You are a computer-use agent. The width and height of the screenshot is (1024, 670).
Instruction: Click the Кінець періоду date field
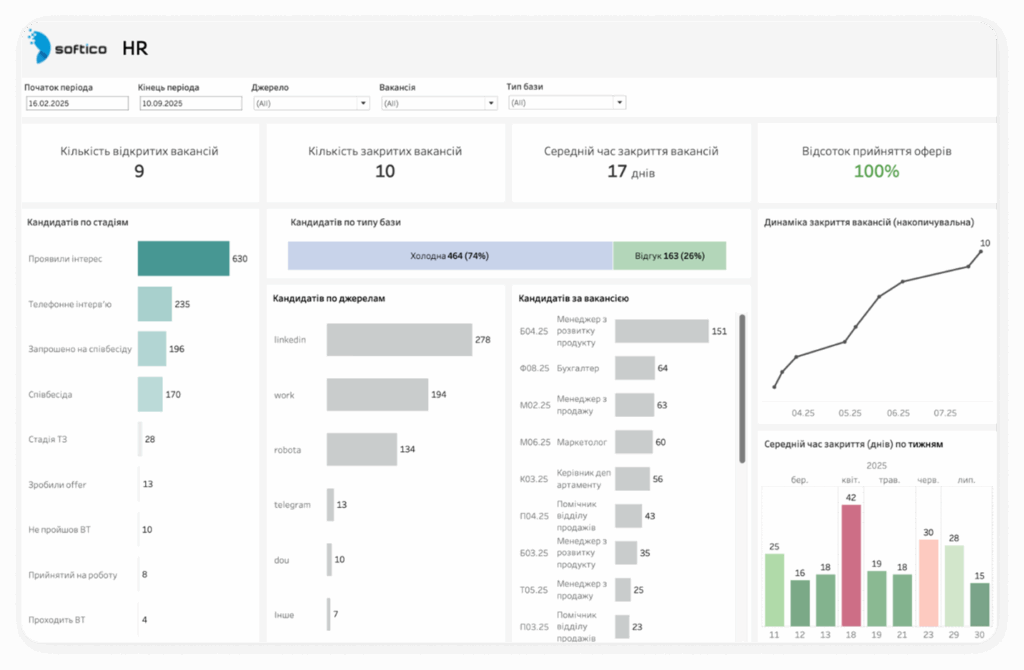(191, 103)
